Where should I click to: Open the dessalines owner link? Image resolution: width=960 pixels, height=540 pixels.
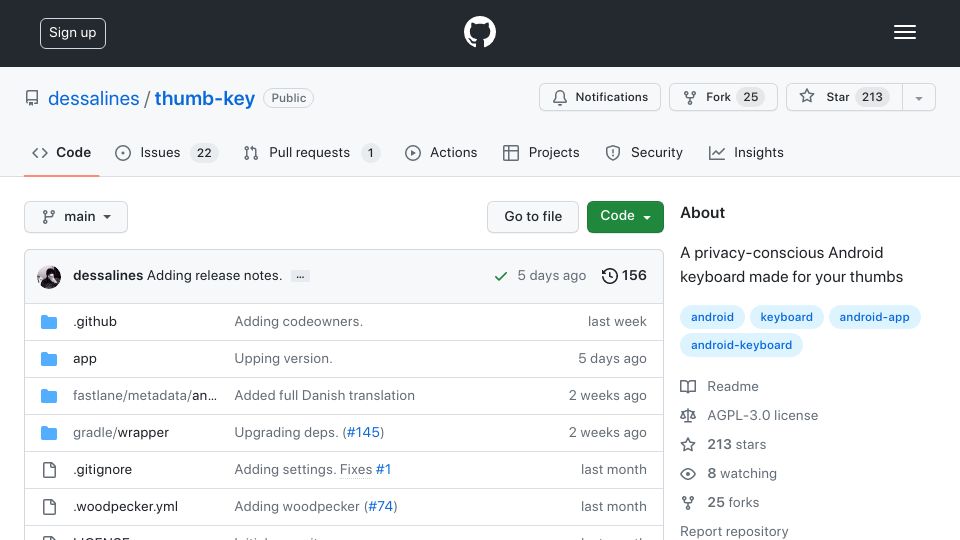click(94, 99)
